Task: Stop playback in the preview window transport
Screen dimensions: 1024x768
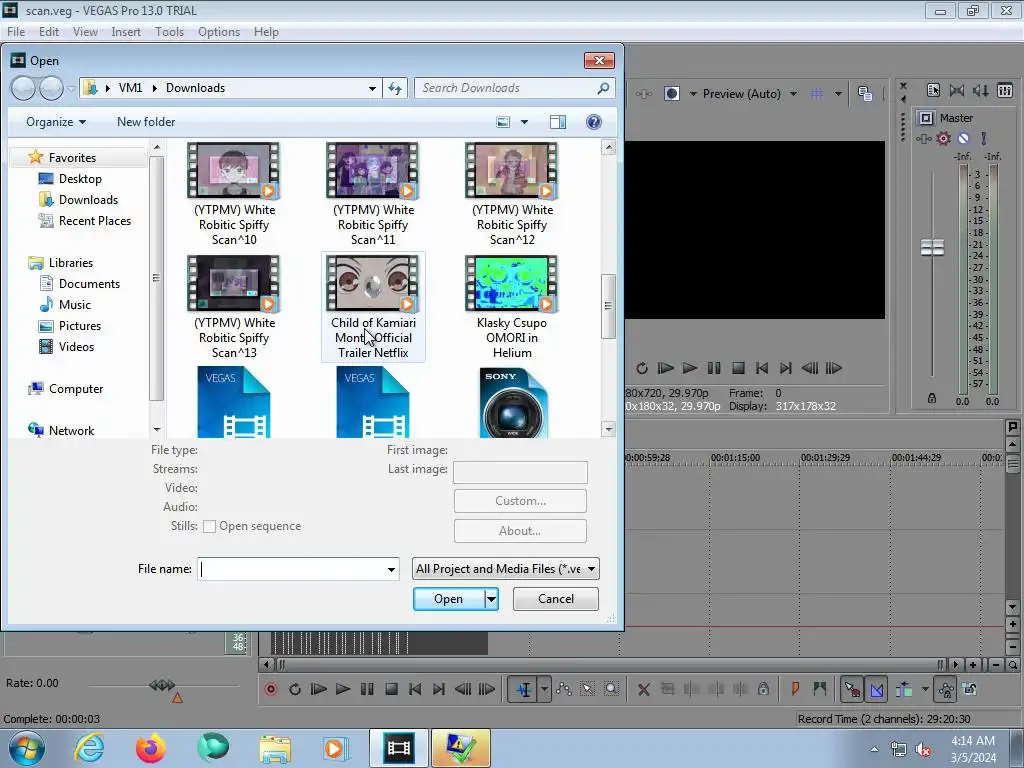Action: [x=738, y=368]
